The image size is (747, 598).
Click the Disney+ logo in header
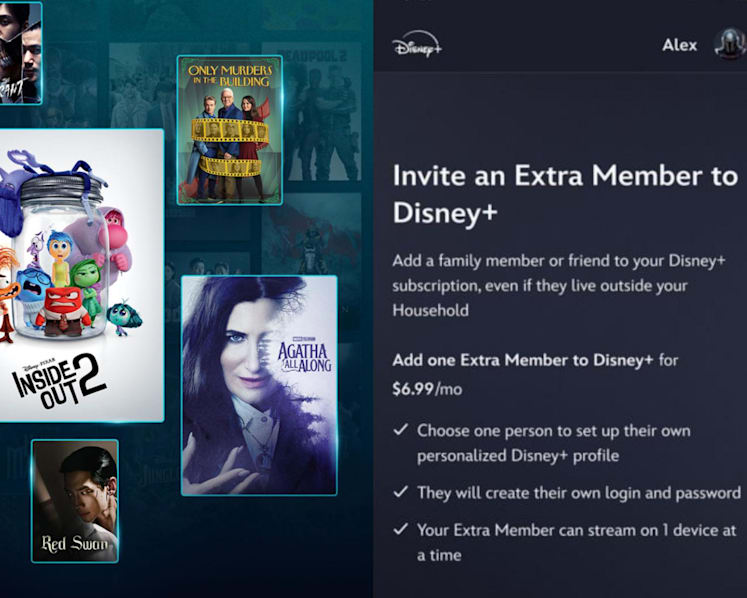(x=417, y=44)
